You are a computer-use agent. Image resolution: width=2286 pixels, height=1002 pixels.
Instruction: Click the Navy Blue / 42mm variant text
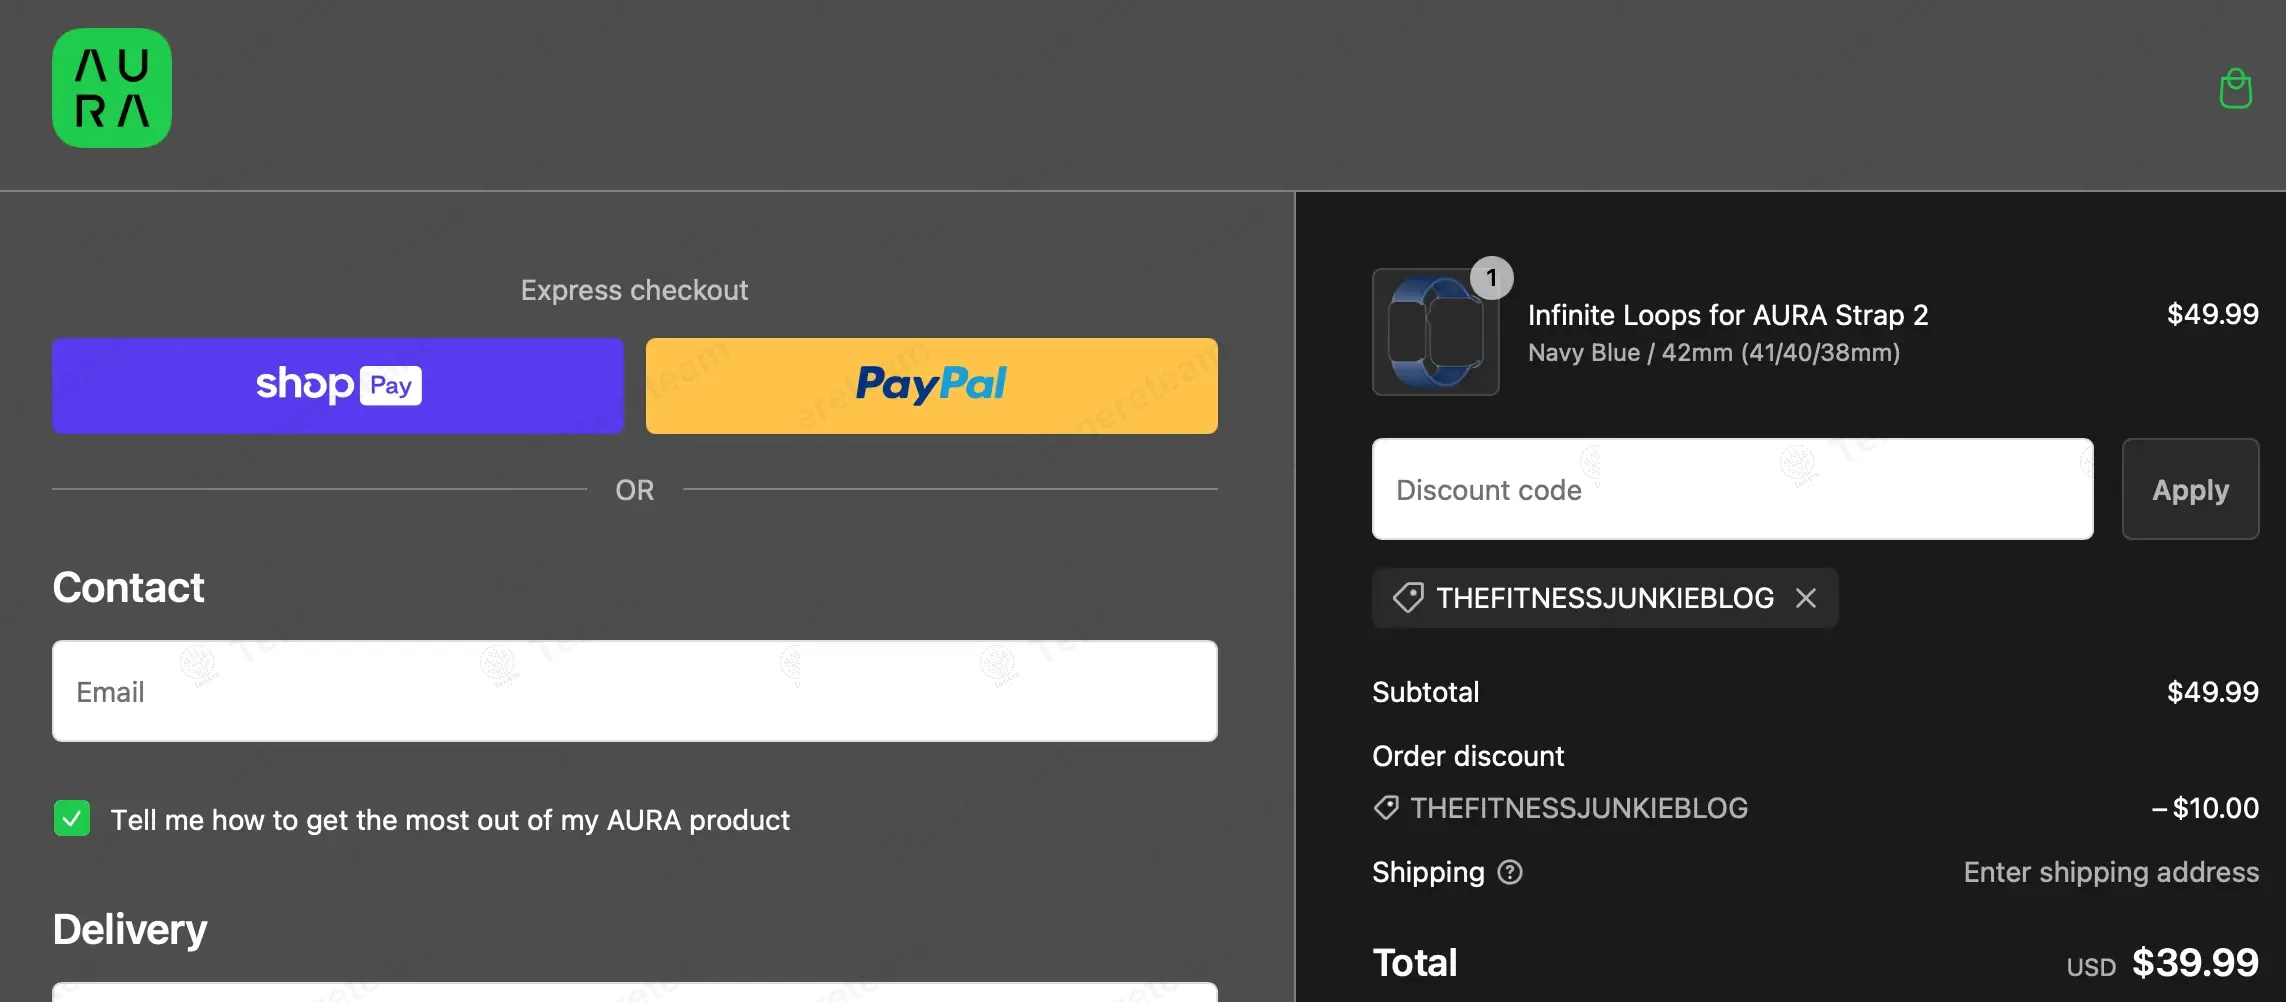(1713, 353)
